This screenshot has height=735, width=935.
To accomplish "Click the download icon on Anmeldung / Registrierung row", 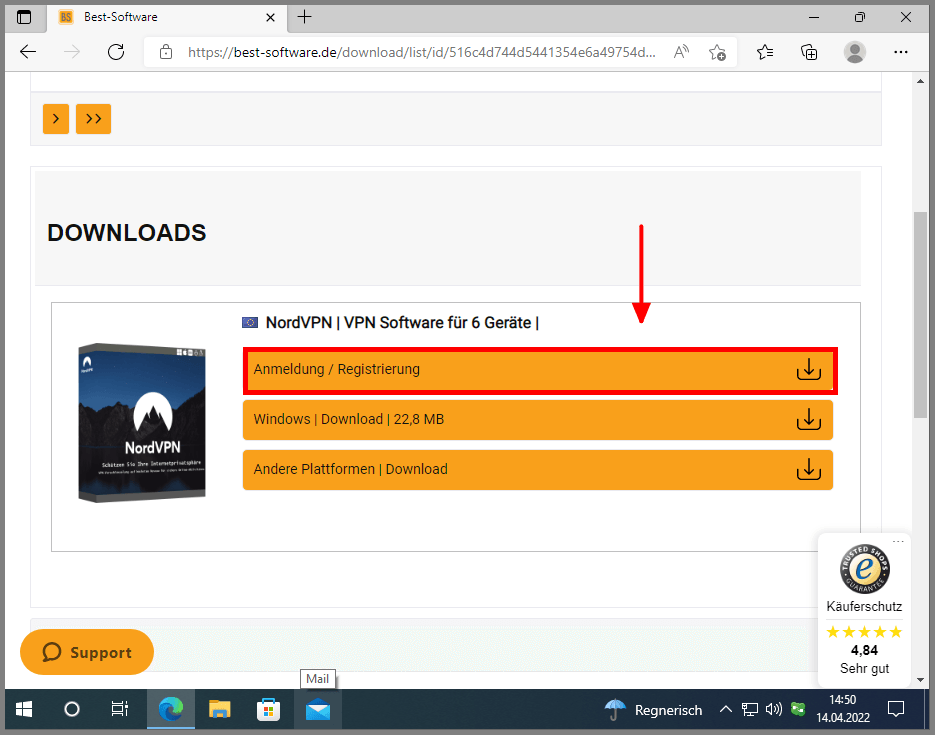I will coord(808,368).
